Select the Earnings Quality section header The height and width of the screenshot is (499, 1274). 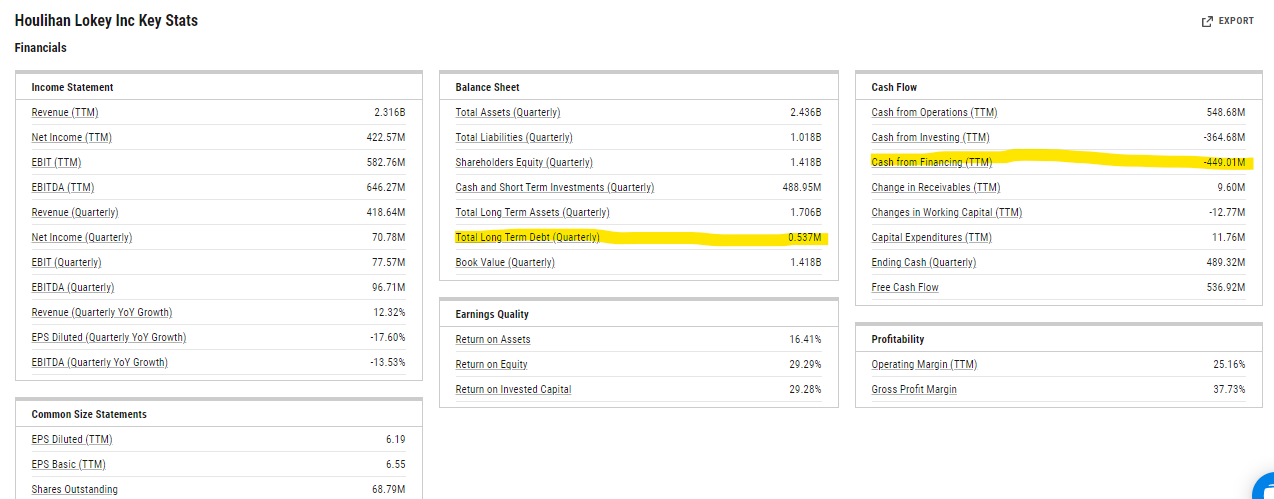492,314
